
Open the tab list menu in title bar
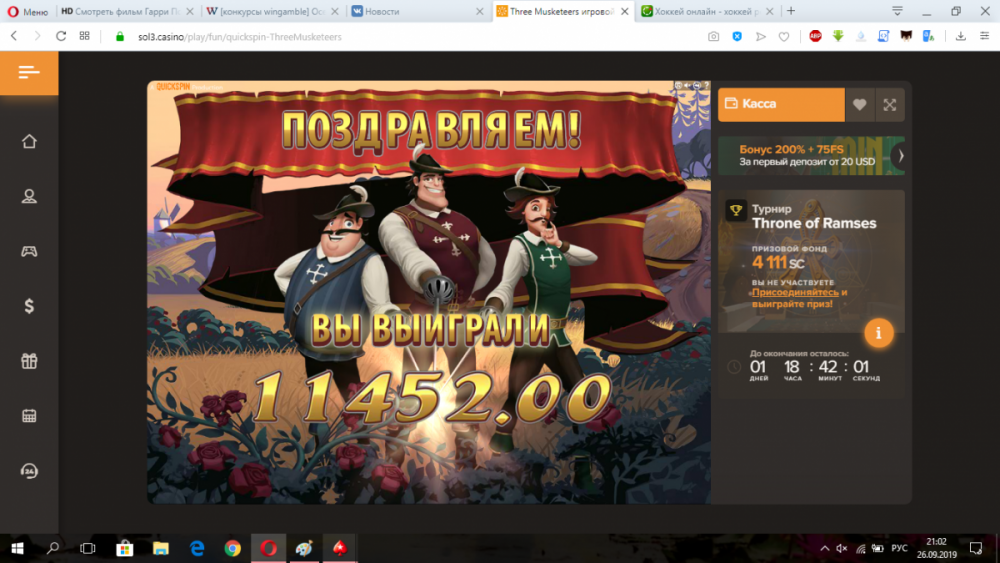point(897,11)
